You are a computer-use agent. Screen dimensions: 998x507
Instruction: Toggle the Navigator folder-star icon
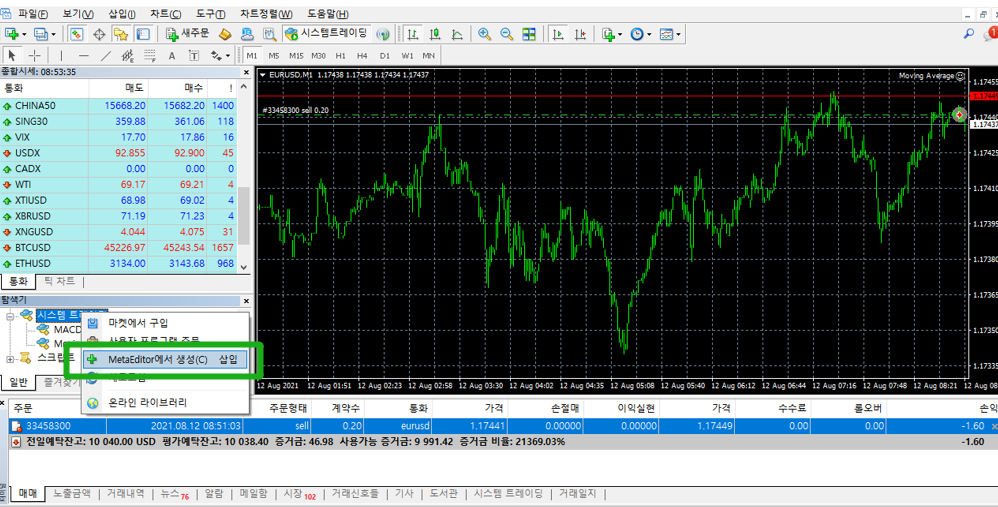(120, 34)
